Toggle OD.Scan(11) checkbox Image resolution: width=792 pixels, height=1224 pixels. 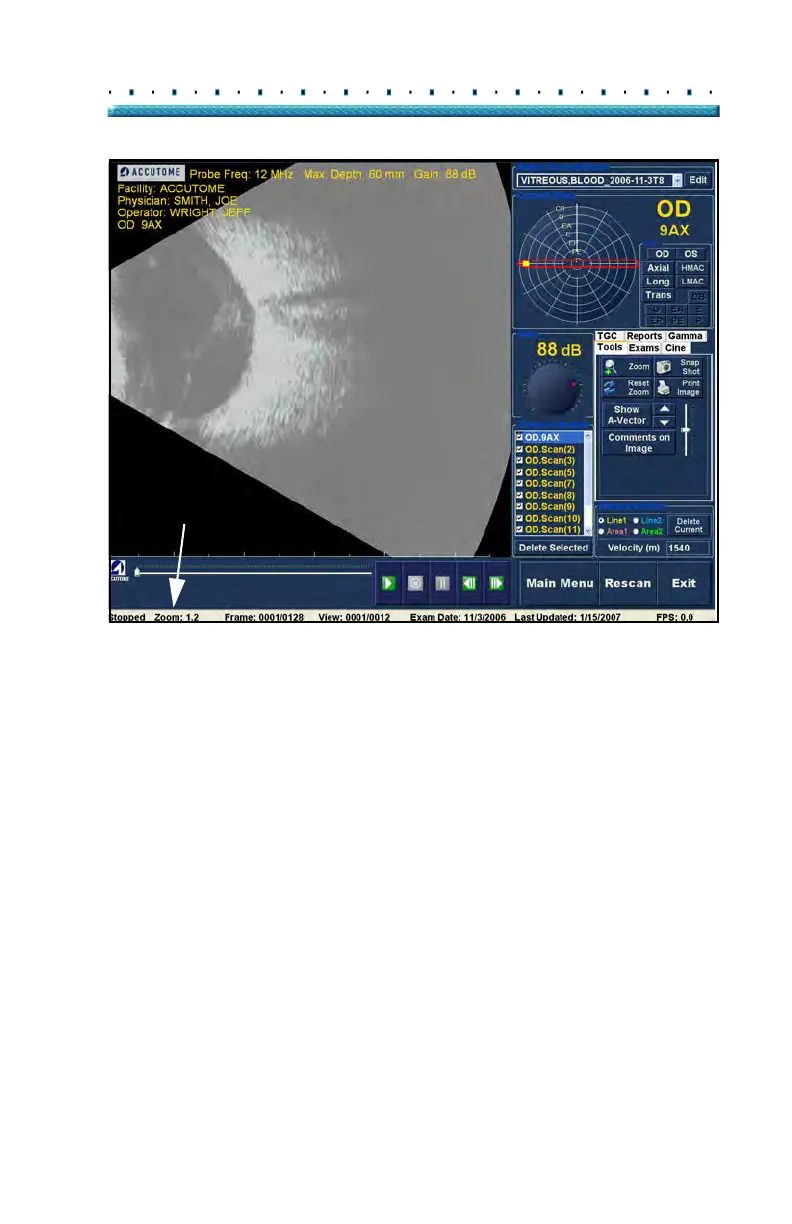(519, 530)
